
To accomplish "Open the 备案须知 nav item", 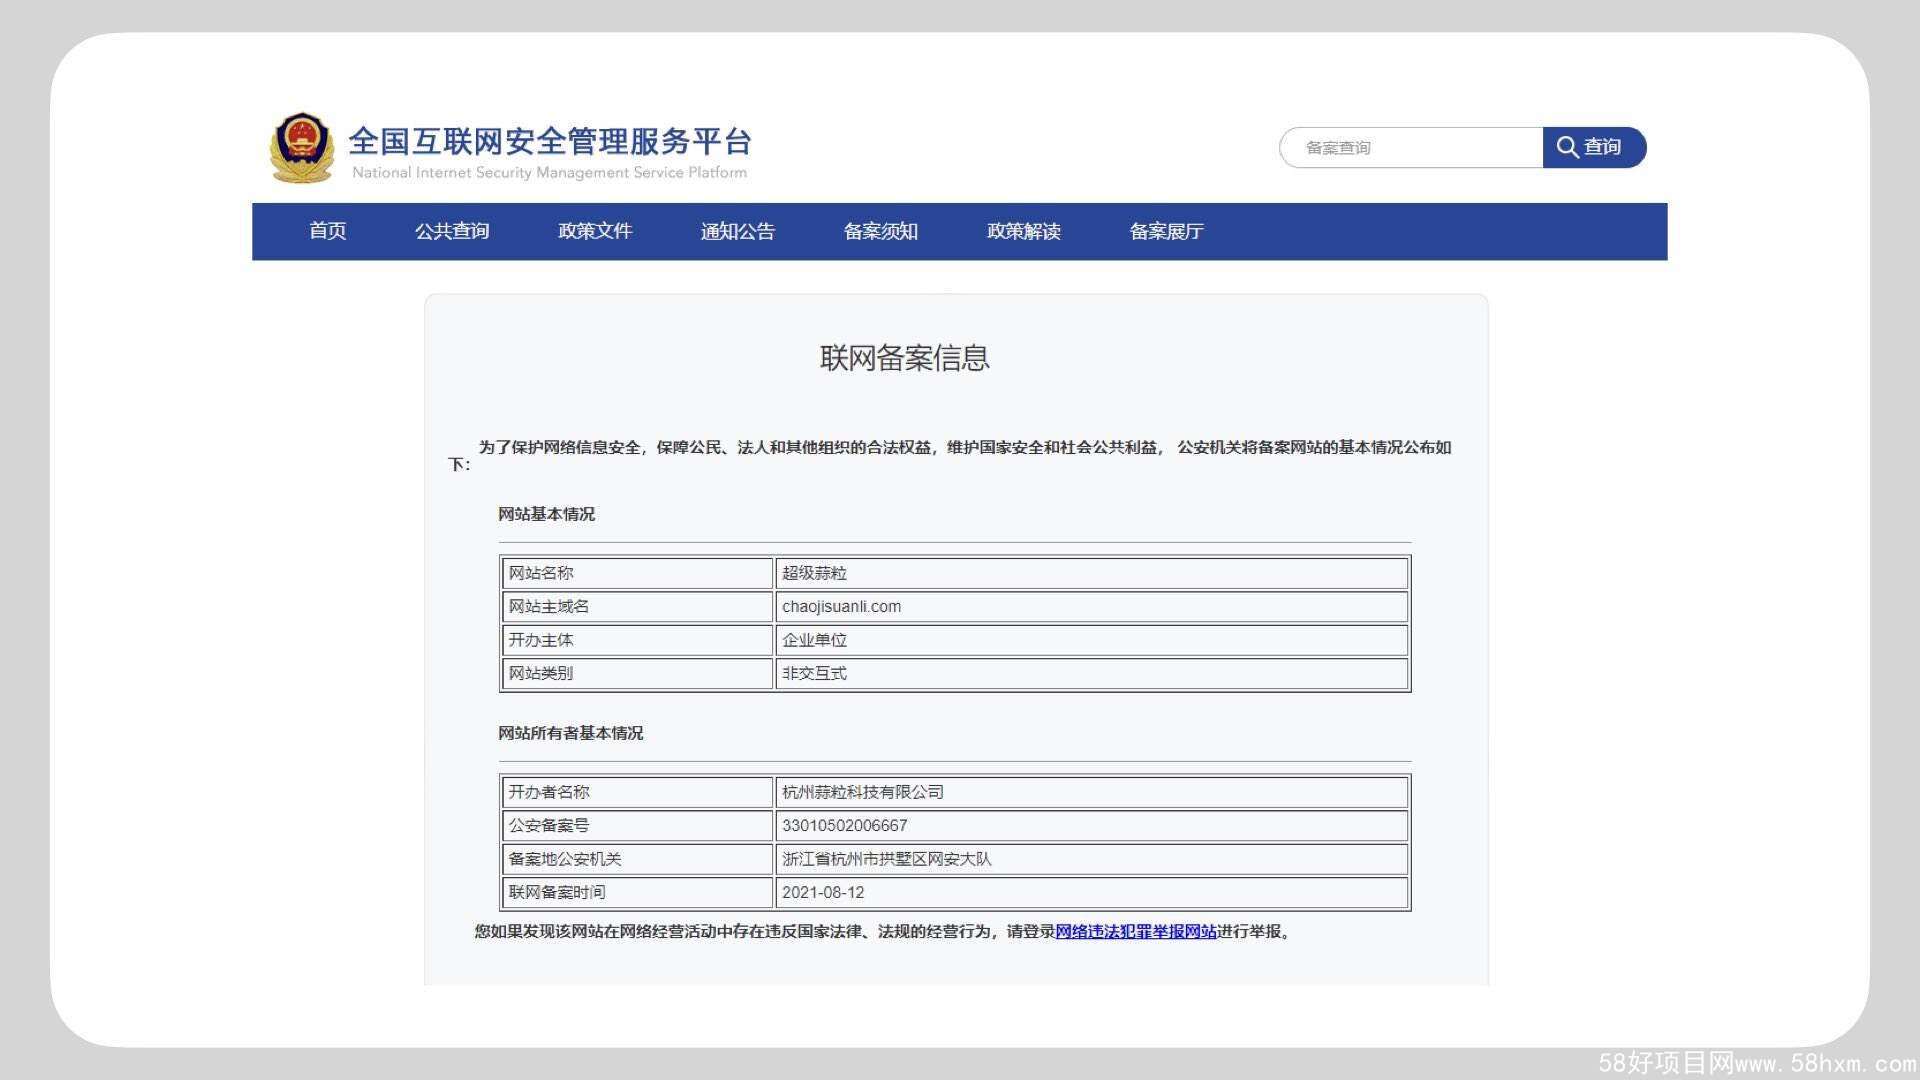I will tap(881, 231).
